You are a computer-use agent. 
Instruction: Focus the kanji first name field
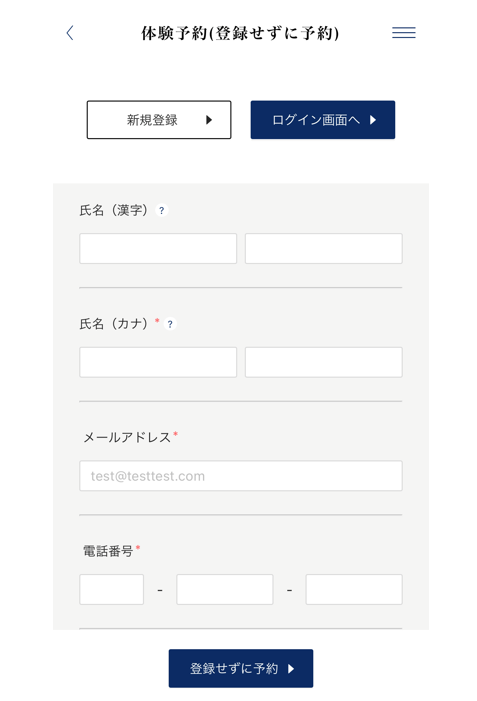pyautogui.click(x=324, y=248)
